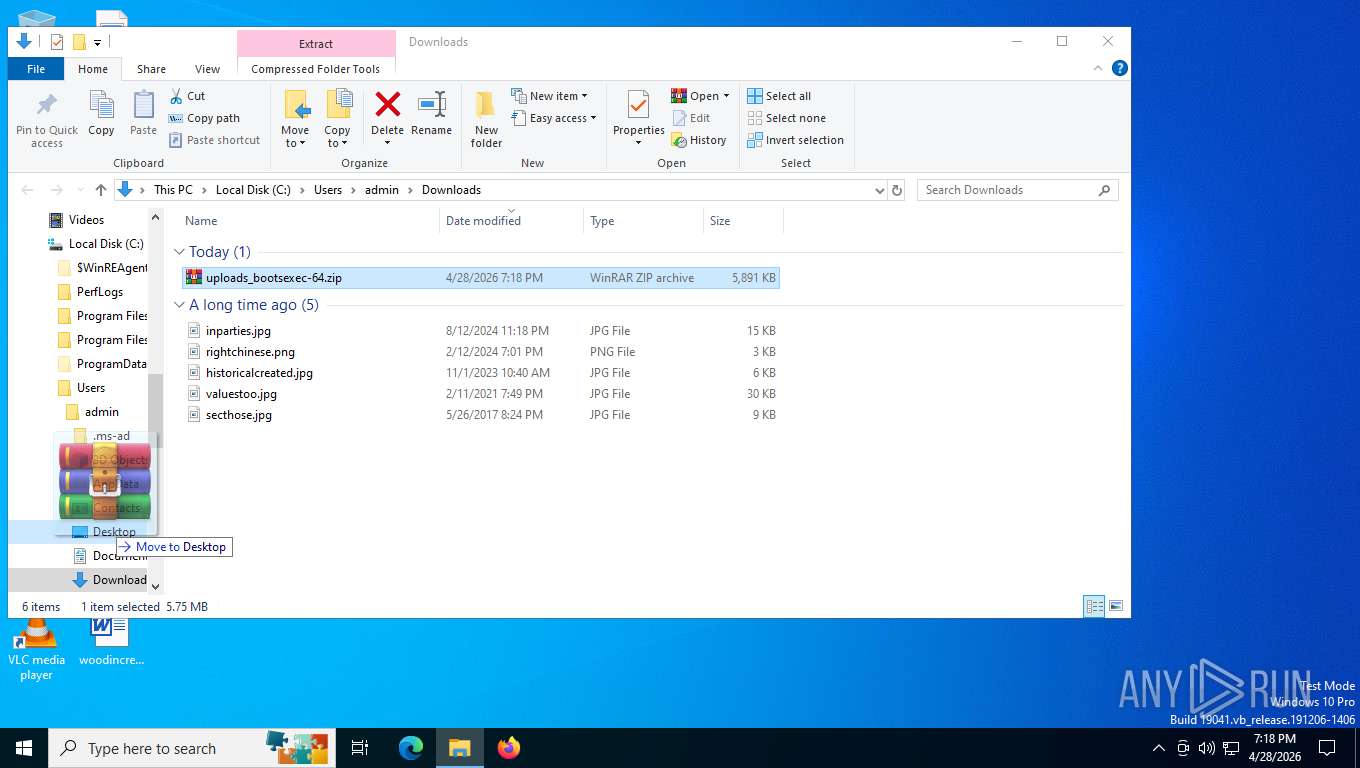Switch to the Home ribbon tab

(x=93, y=69)
